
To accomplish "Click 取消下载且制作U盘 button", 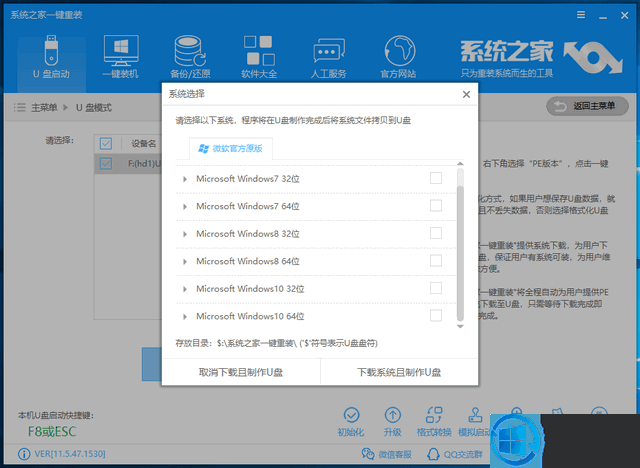I will (241, 372).
